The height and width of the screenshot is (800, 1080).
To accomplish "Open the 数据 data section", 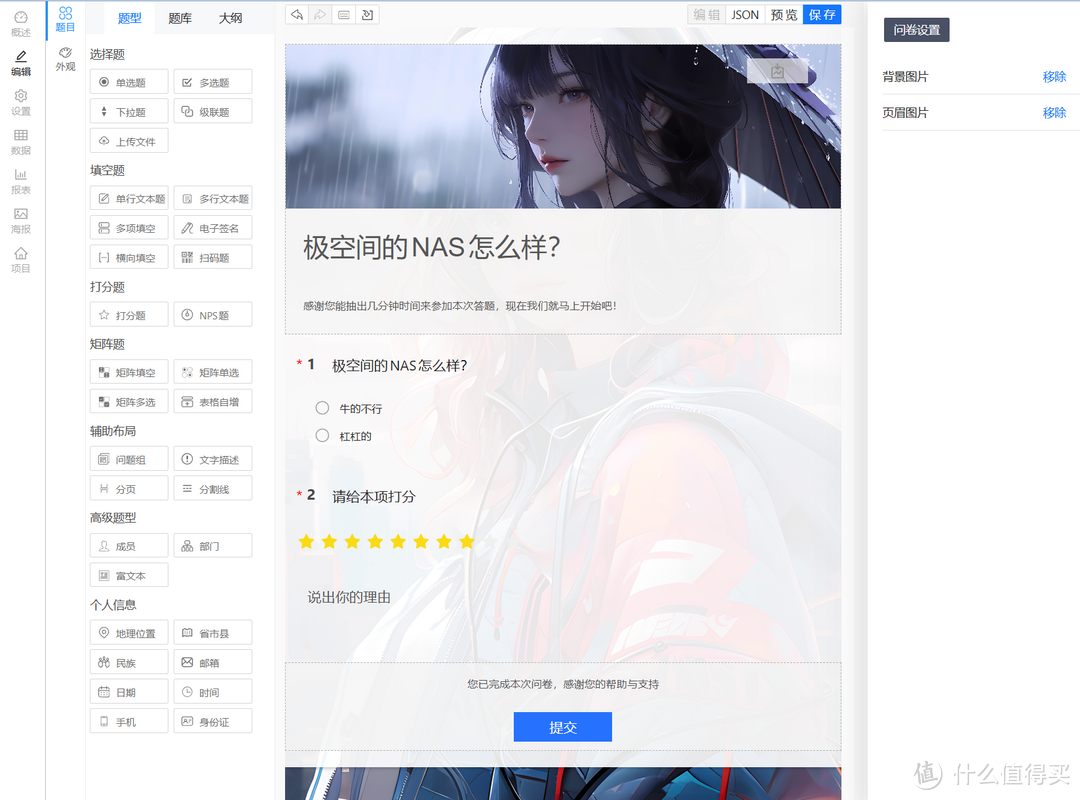I will pos(20,142).
